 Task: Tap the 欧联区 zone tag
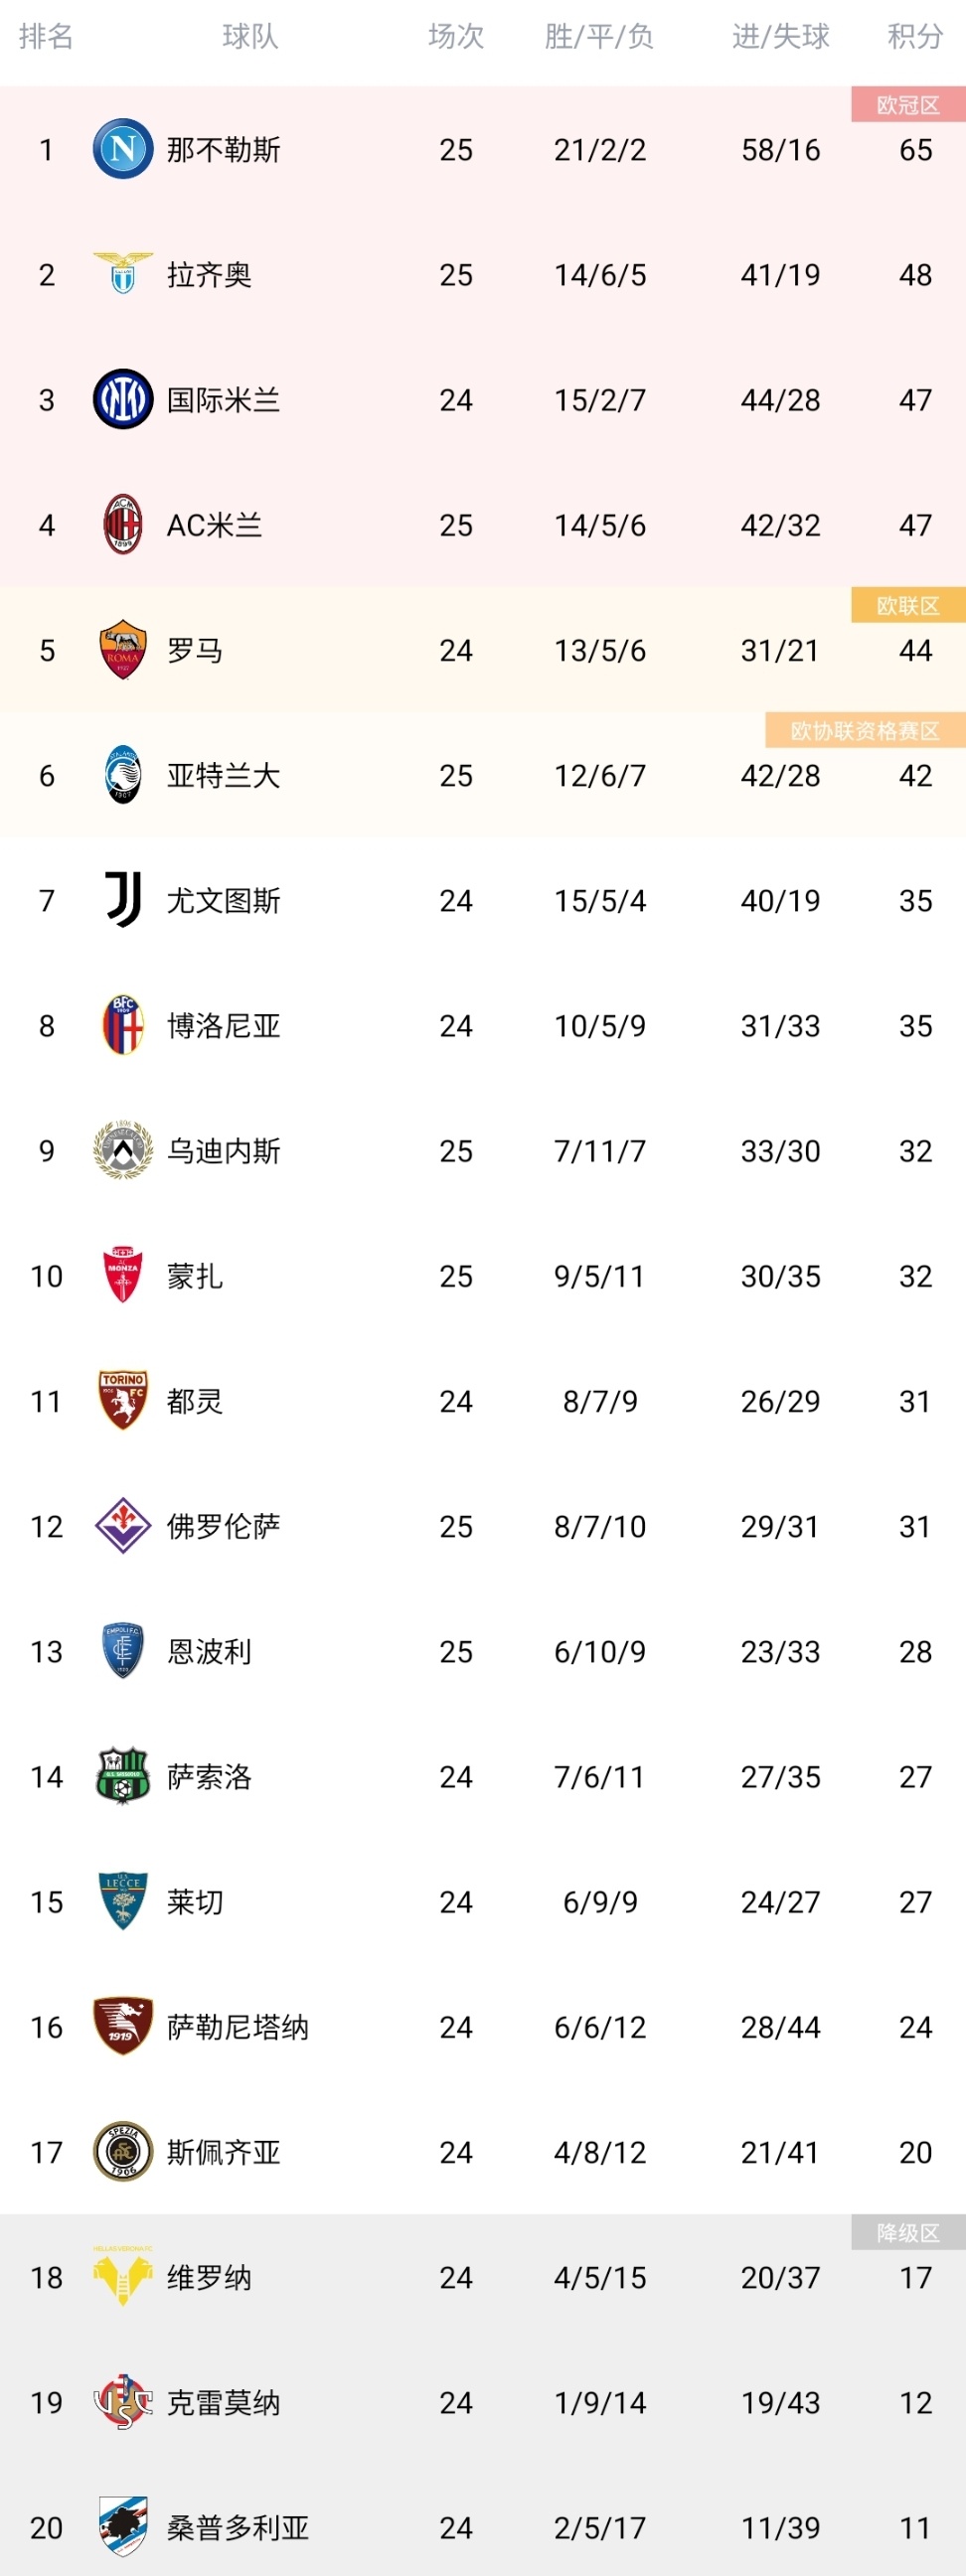click(907, 606)
